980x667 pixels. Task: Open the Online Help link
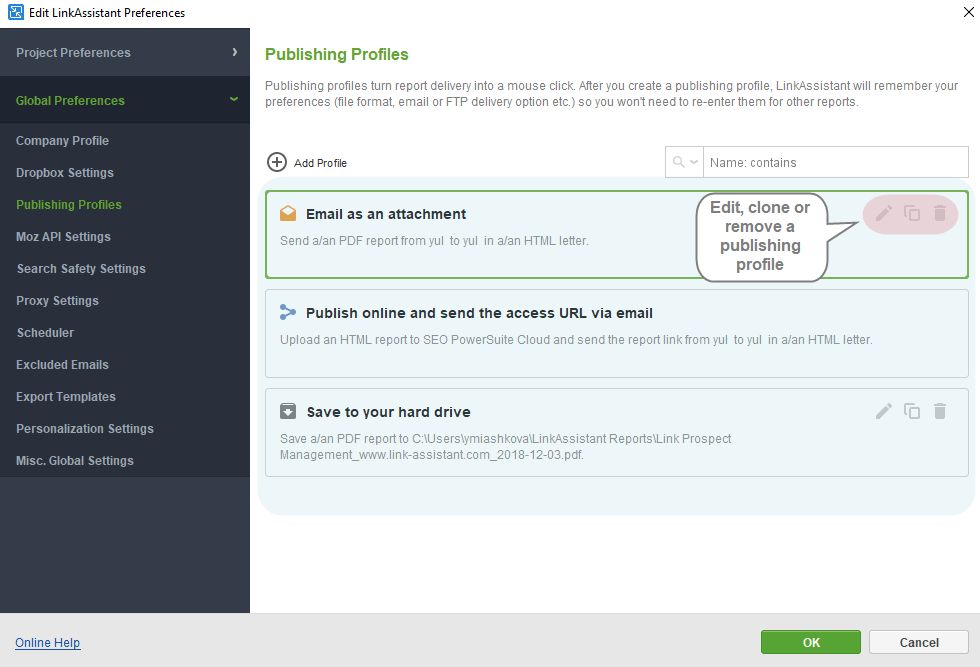click(48, 643)
